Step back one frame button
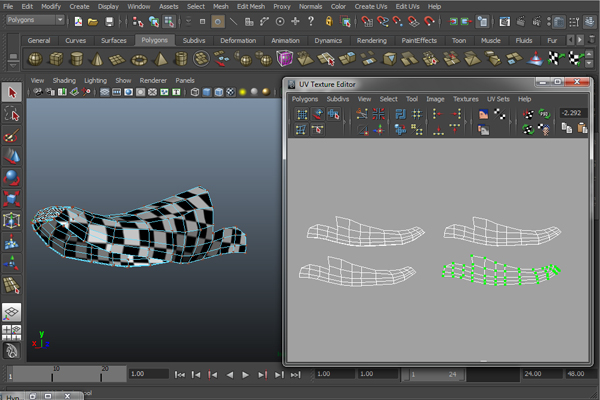Screen dimensions: 600x400 pos(196,375)
